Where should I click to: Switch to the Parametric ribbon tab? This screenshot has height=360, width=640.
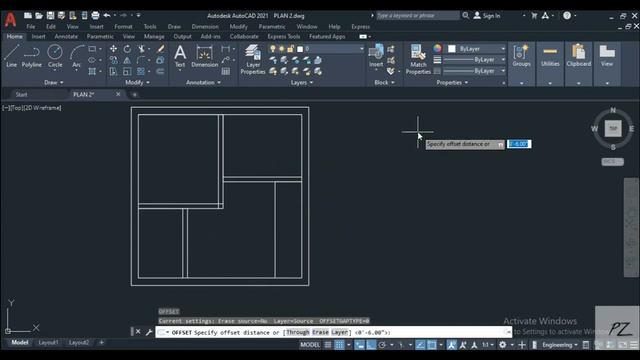[x=100, y=36]
